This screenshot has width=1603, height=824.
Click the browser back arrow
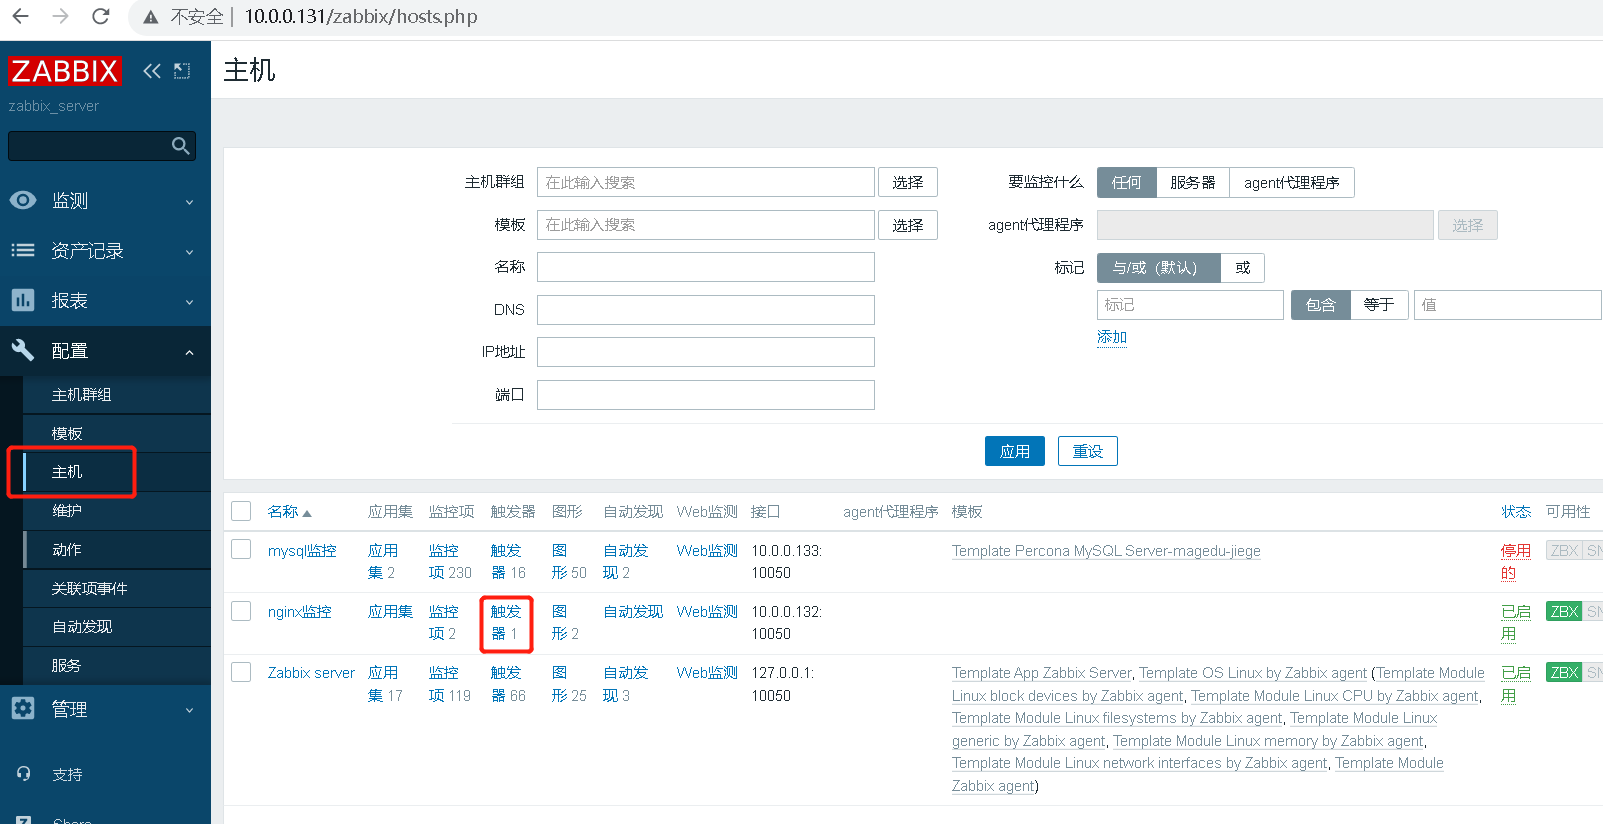pos(20,16)
